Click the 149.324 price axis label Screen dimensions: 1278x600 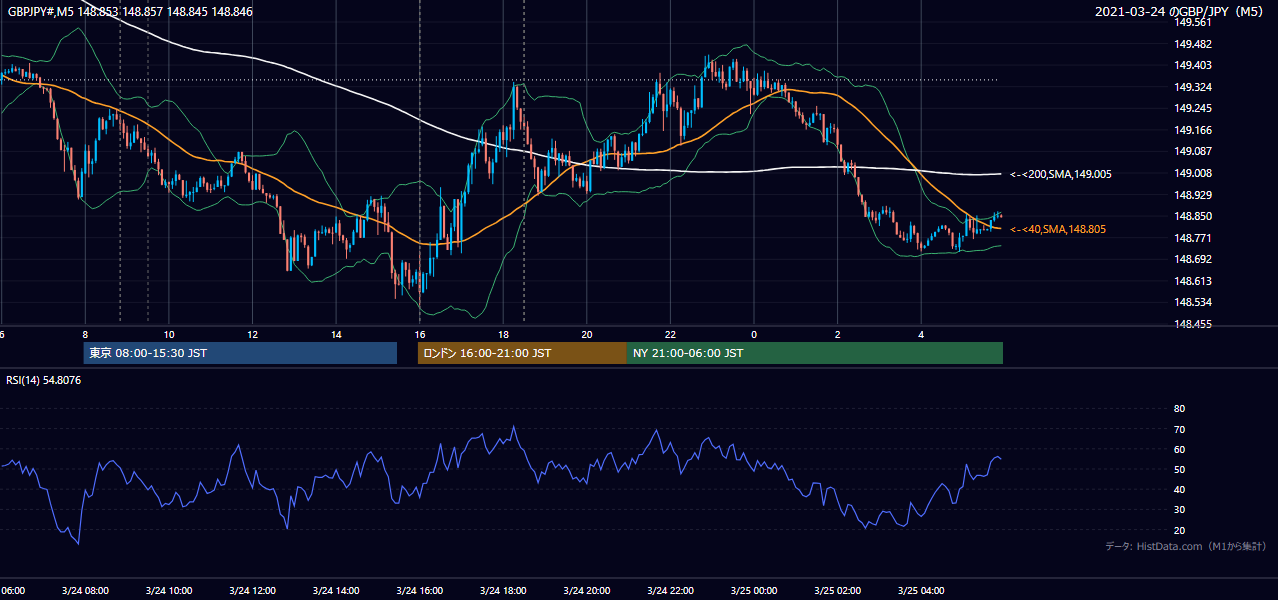(x=1192, y=87)
